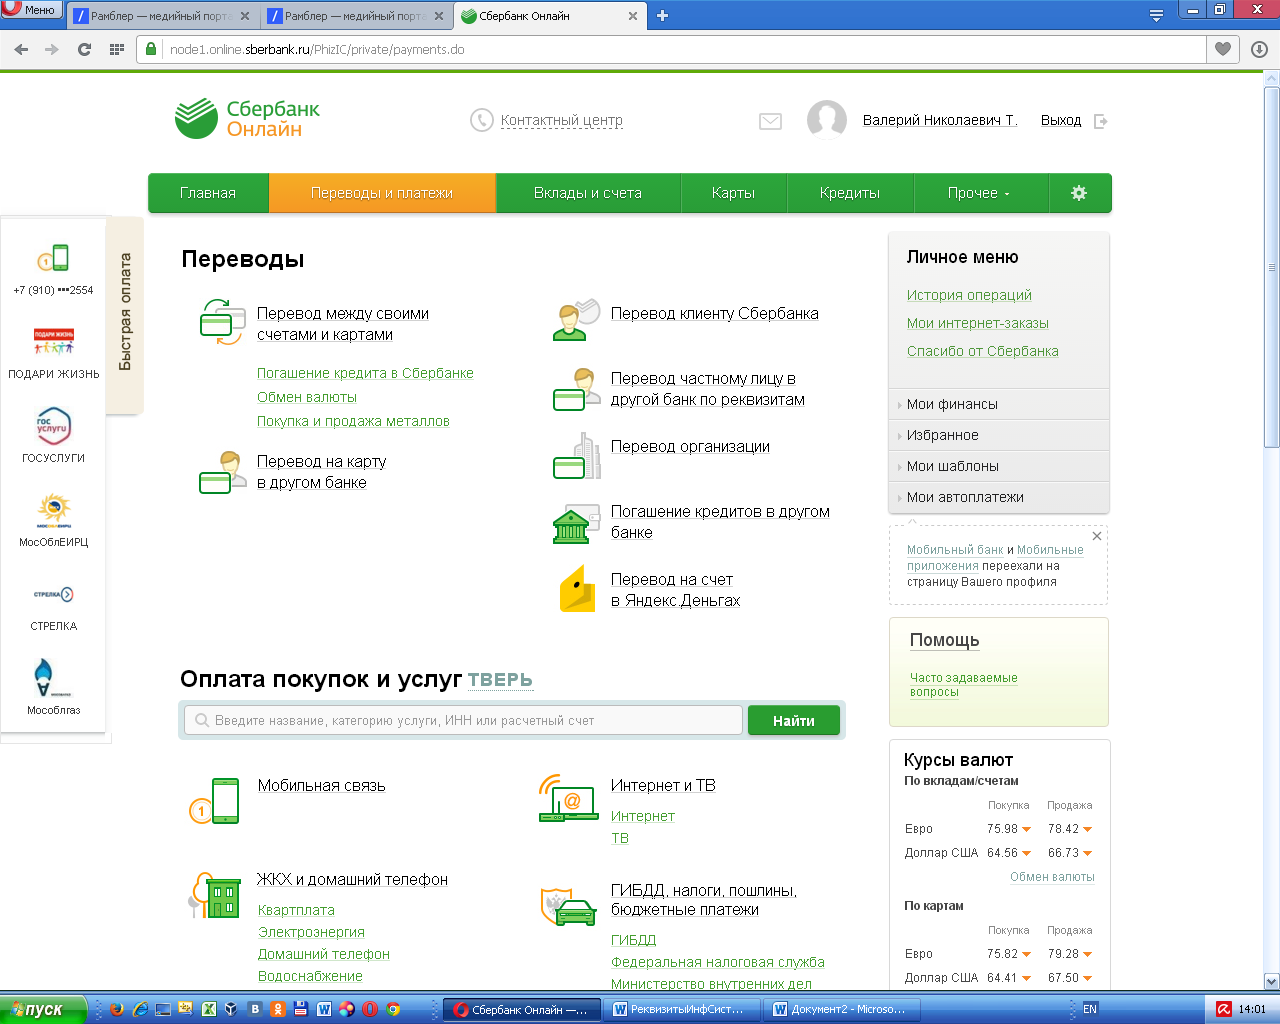Screen dimensions: 1280x1024
Task: Open Opera Меню button
Action: coord(31,10)
